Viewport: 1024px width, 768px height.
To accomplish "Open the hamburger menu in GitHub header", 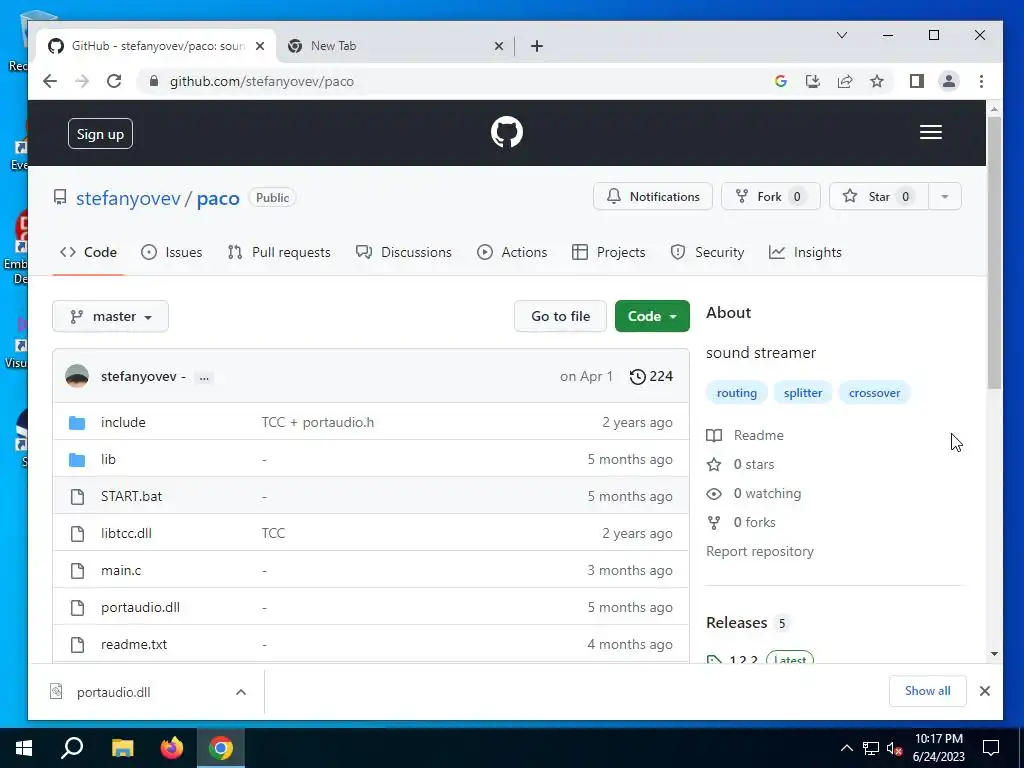I will pos(931,133).
